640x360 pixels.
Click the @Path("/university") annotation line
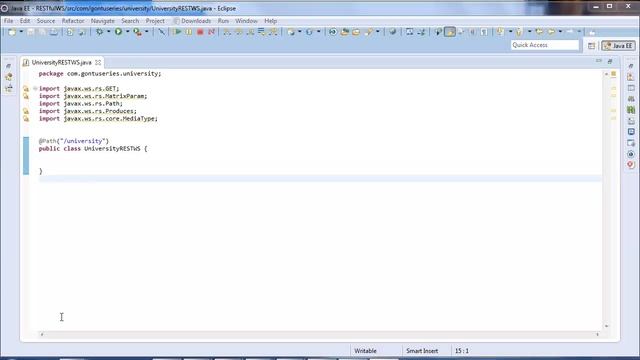pyautogui.click(x=74, y=141)
